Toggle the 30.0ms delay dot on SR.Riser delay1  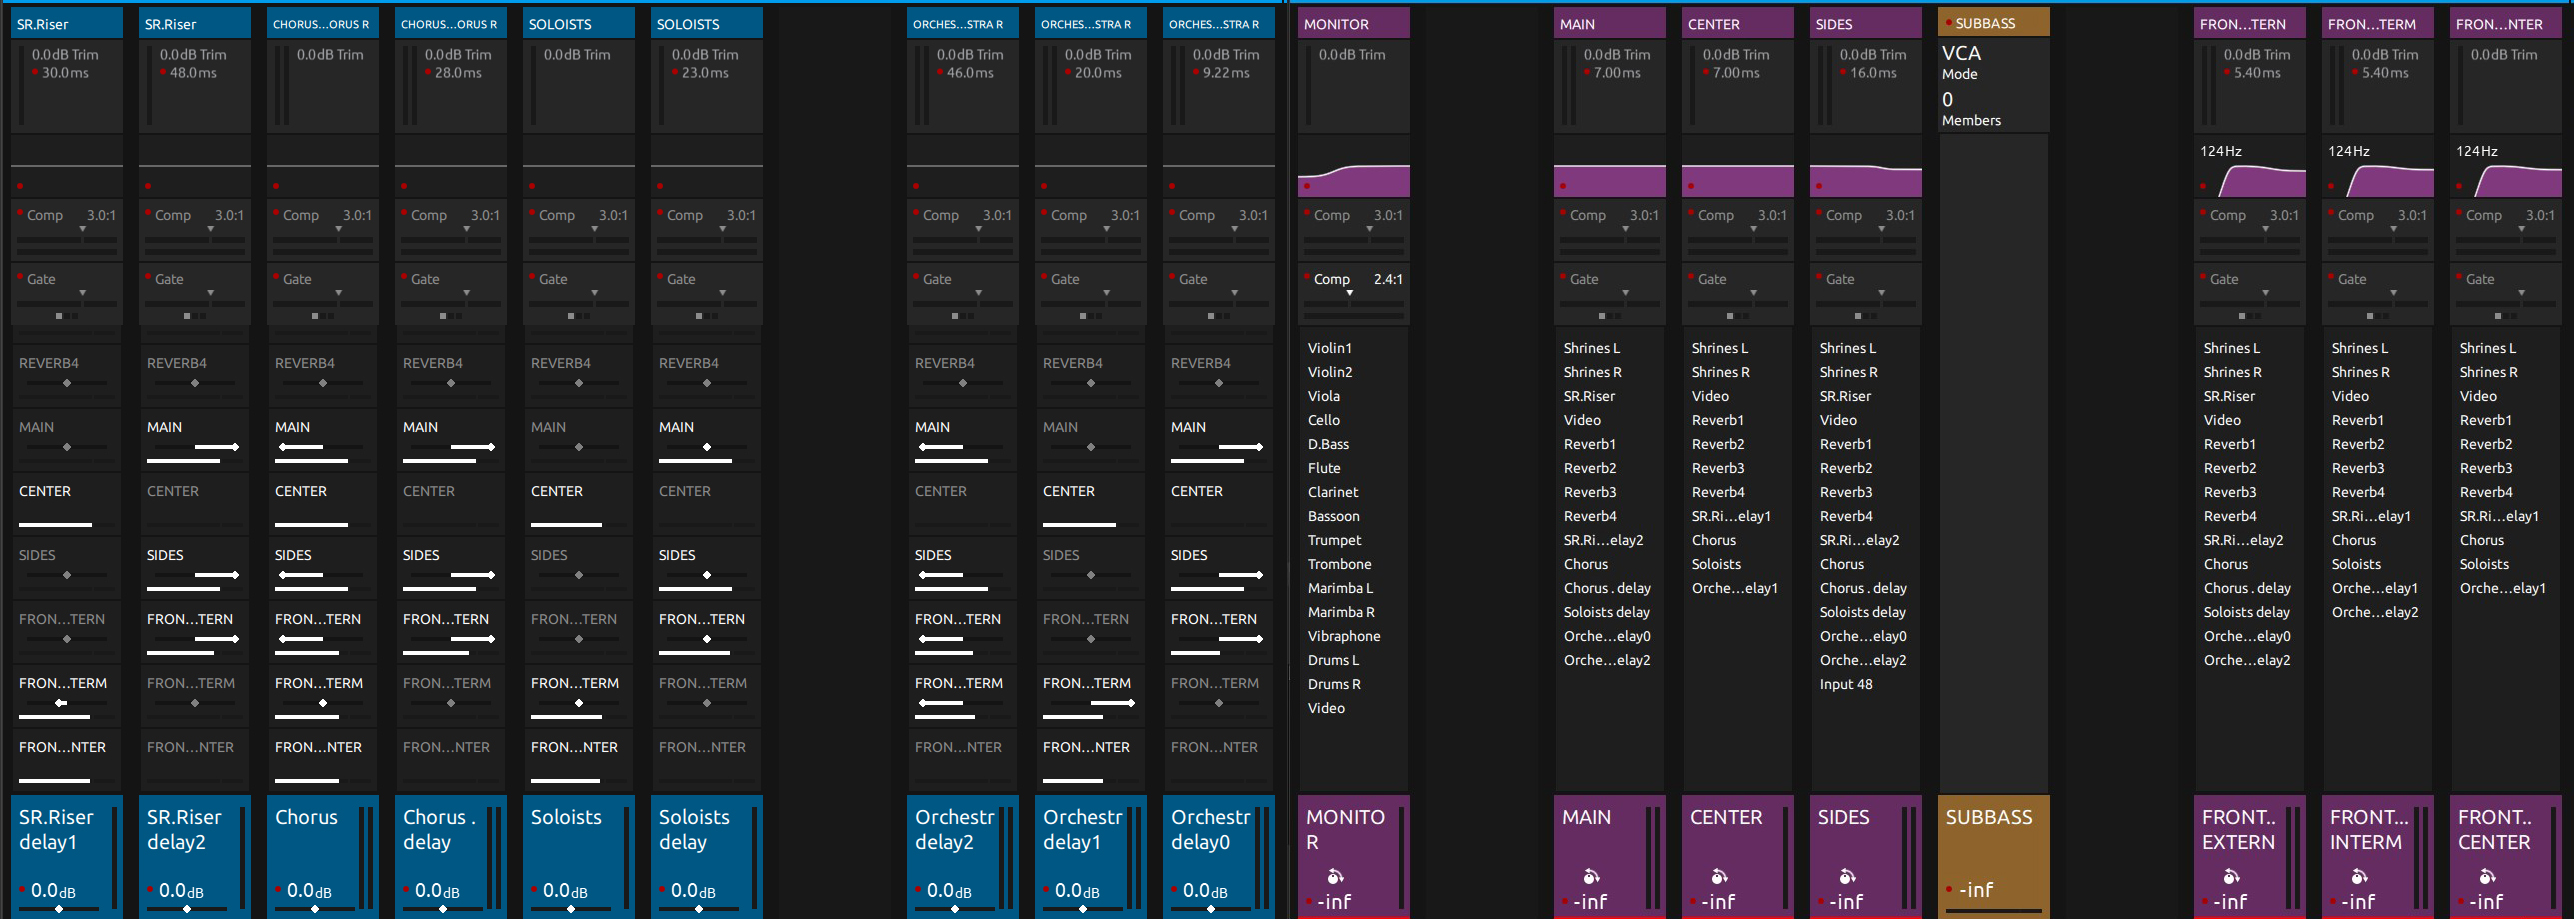click(x=35, y=73)
